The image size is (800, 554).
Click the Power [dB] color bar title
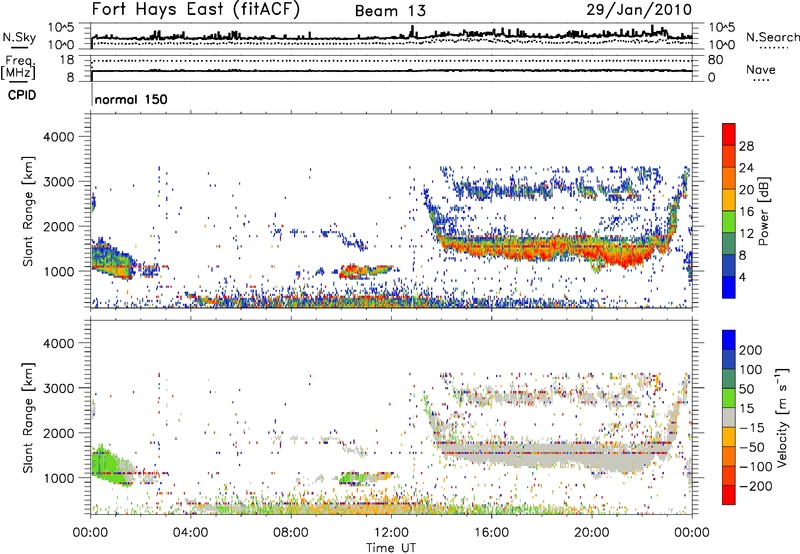pyautogui.click(x=763, y=211)
